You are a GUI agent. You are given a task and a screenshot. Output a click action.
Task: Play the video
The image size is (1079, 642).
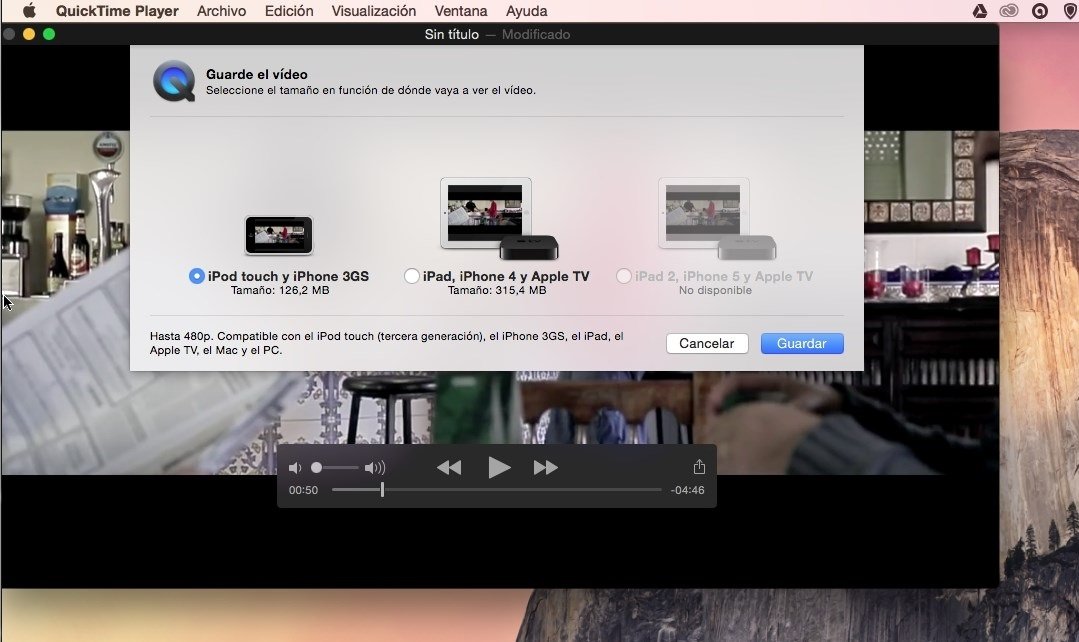pos(499,468)
